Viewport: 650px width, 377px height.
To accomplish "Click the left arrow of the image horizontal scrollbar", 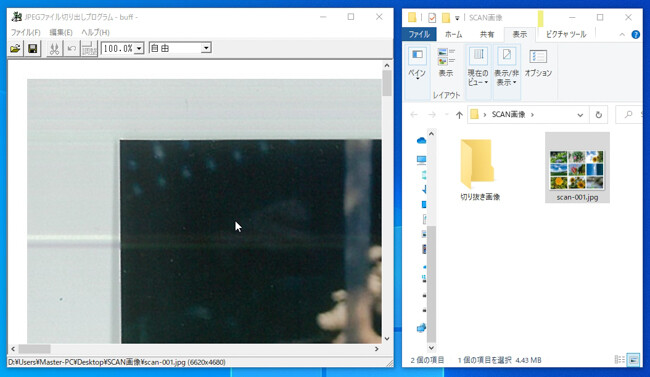I will 13,349.
